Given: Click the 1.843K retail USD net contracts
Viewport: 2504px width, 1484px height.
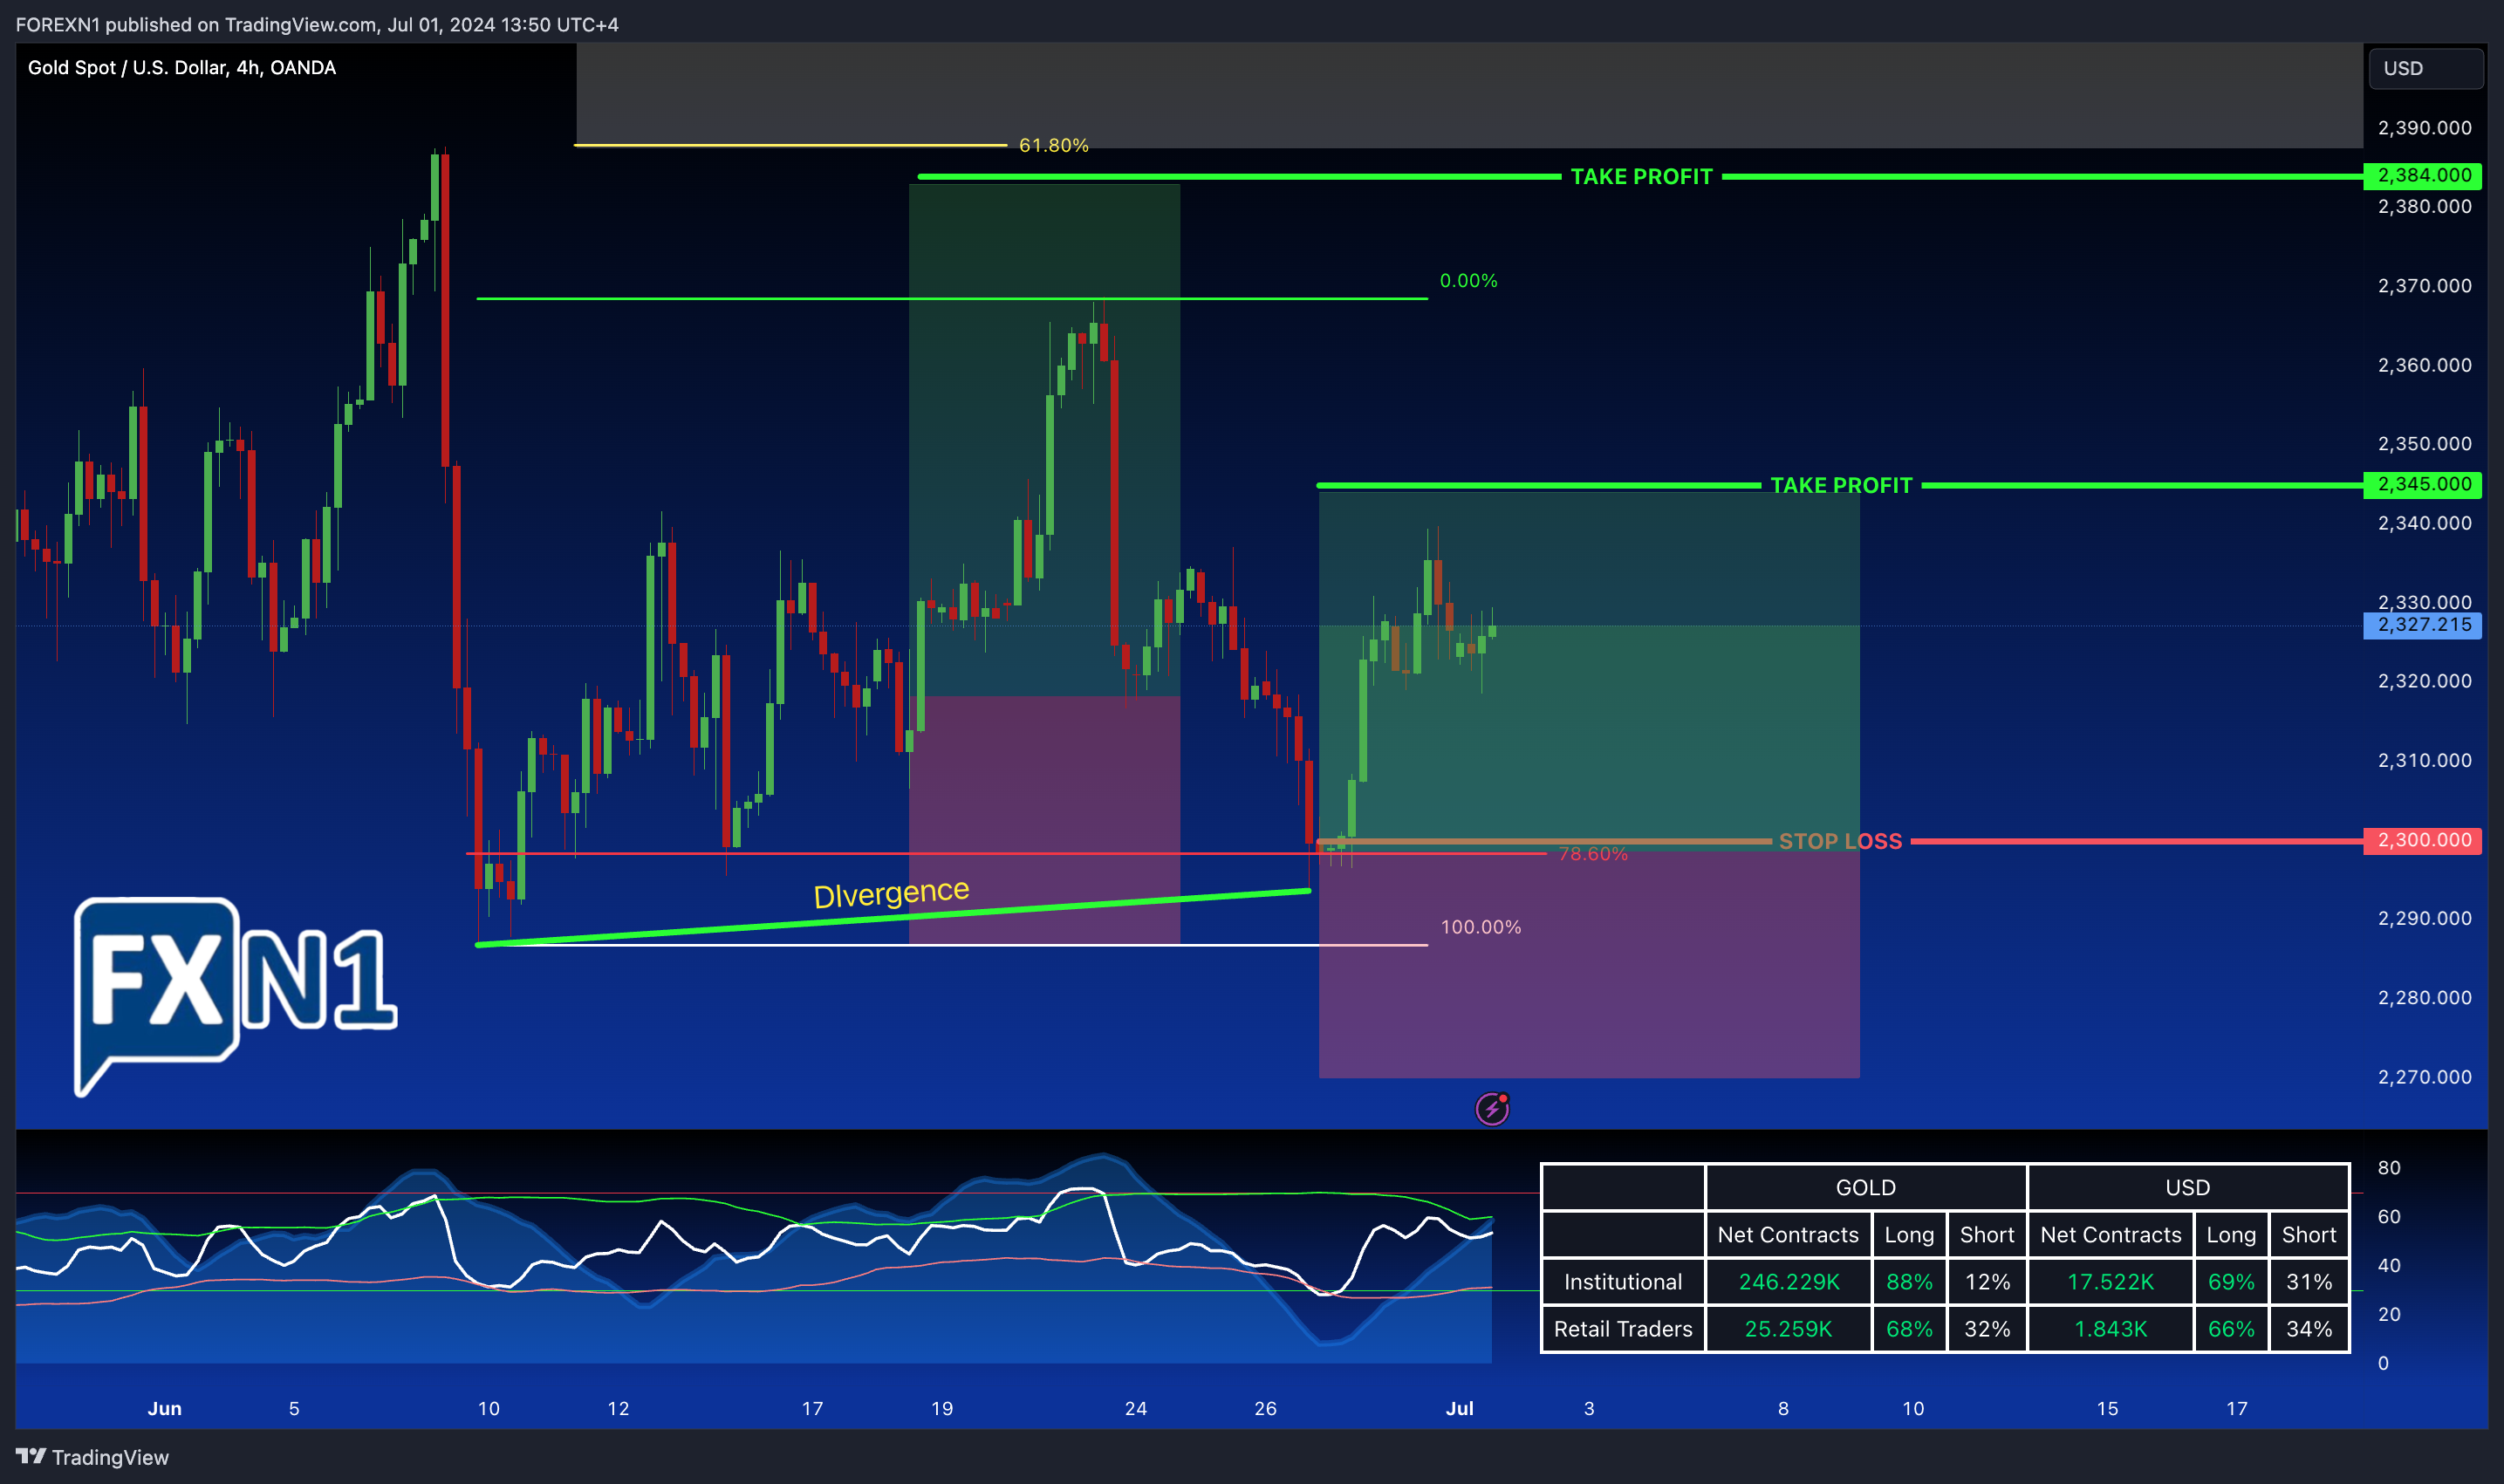Looking at the screenshot, I should (x=2110, y=1329).
